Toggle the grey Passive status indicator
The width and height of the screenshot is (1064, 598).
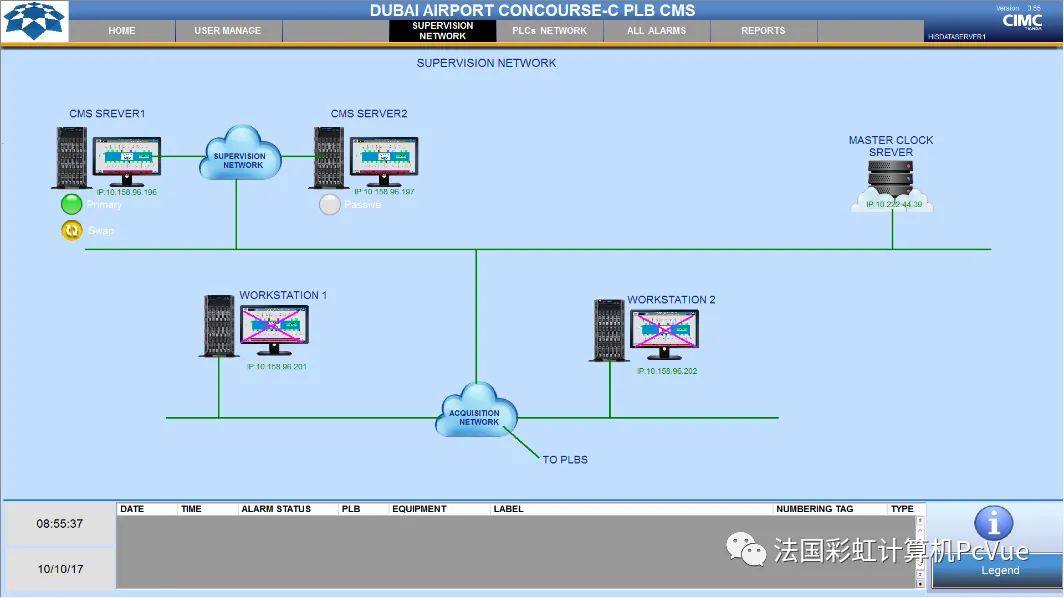[330, 204]
